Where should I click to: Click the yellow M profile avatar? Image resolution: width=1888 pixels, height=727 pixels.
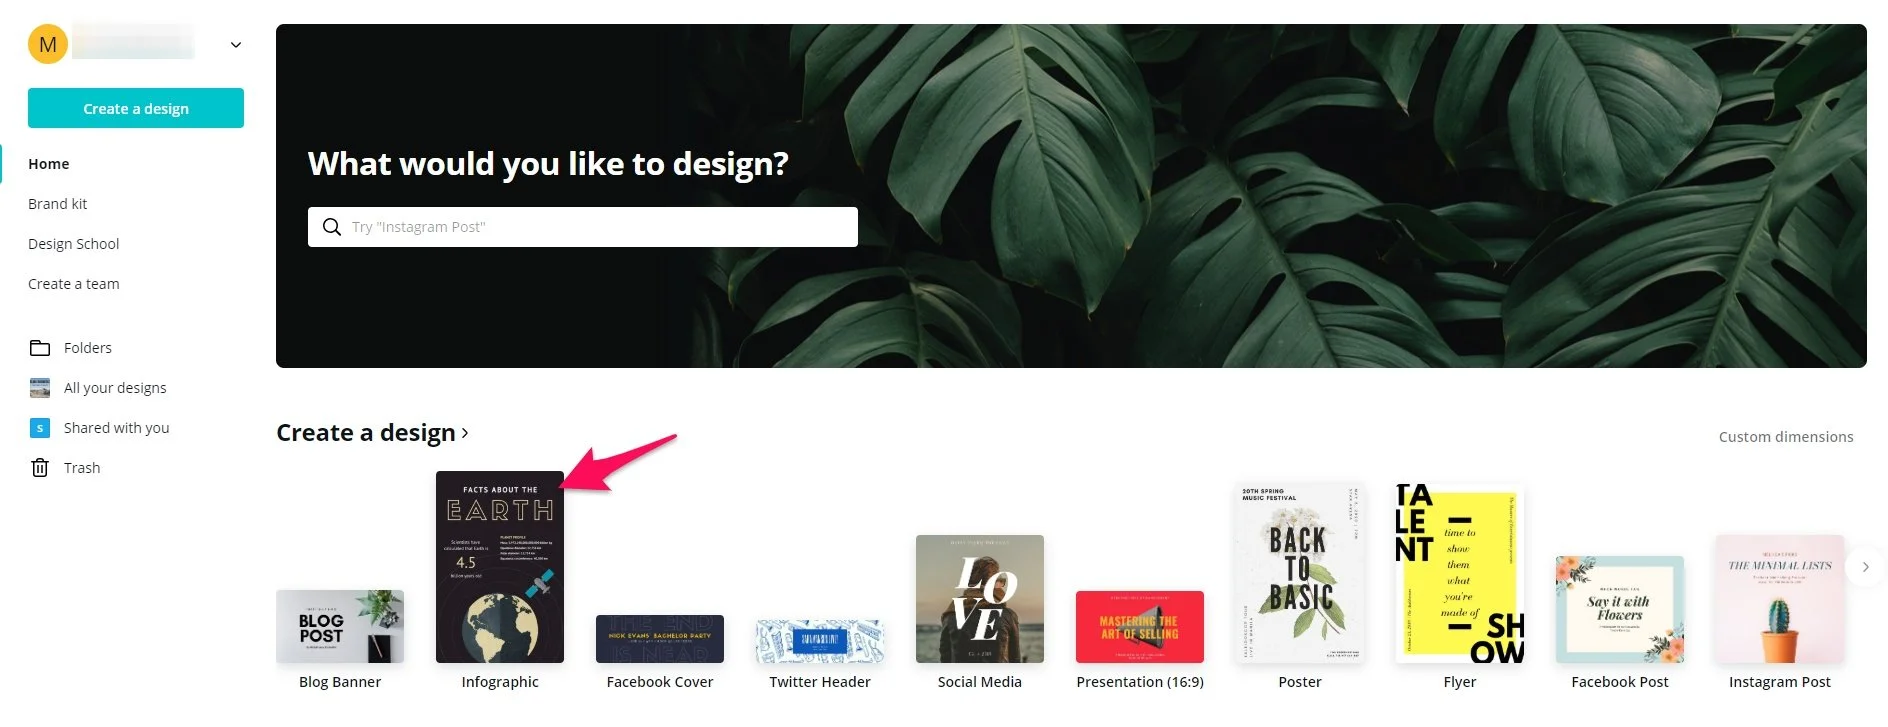(48, 44)
